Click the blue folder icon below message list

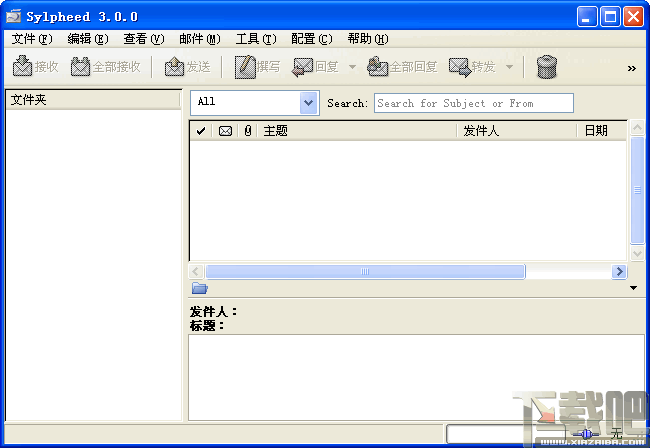click(199, 288)
